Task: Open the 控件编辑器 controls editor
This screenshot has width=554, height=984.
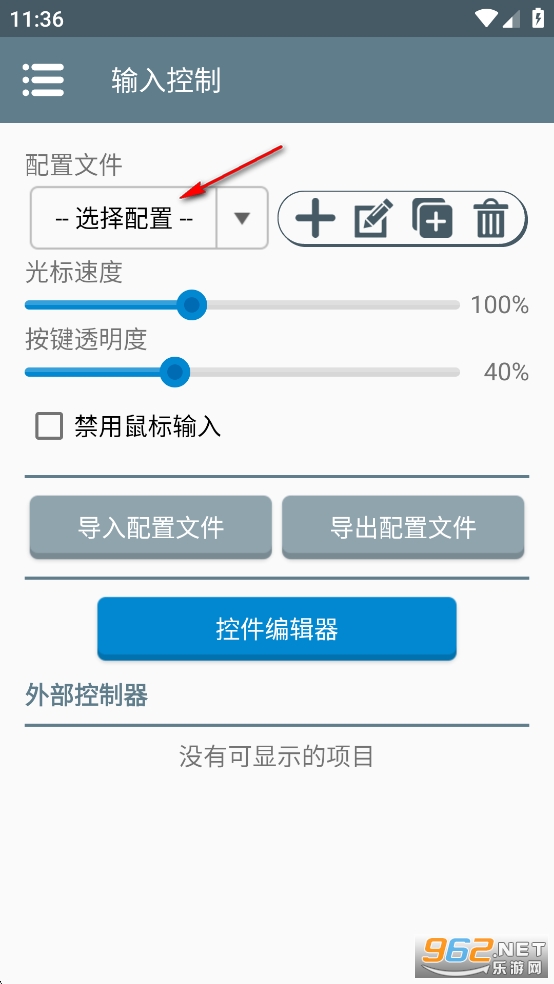Action: click(x=277, y=628)
